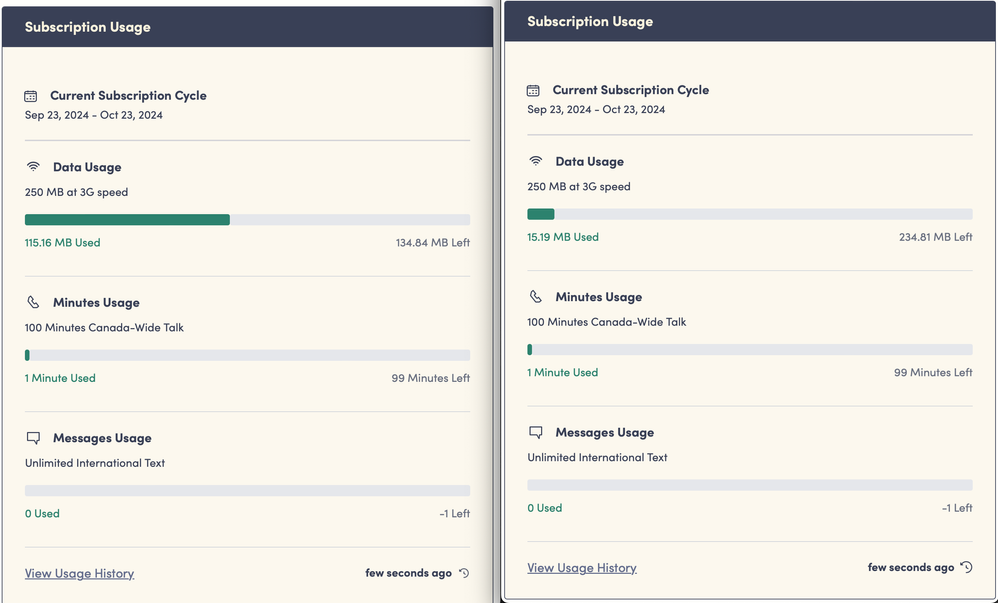Click the refresh history icon in left panel
998x603 pixels.
[x=464, y=573]
